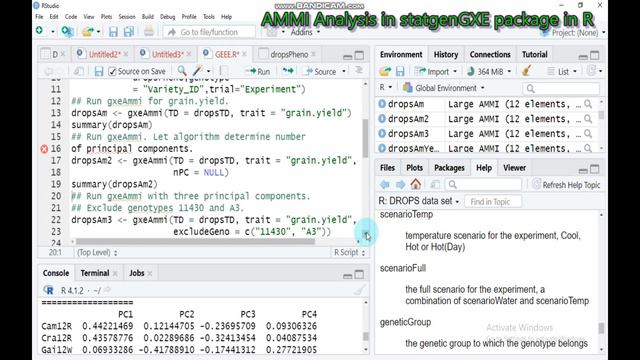Click the clear environment broom icon
This screenshot has height=360, width=640.
click(526, 71)
